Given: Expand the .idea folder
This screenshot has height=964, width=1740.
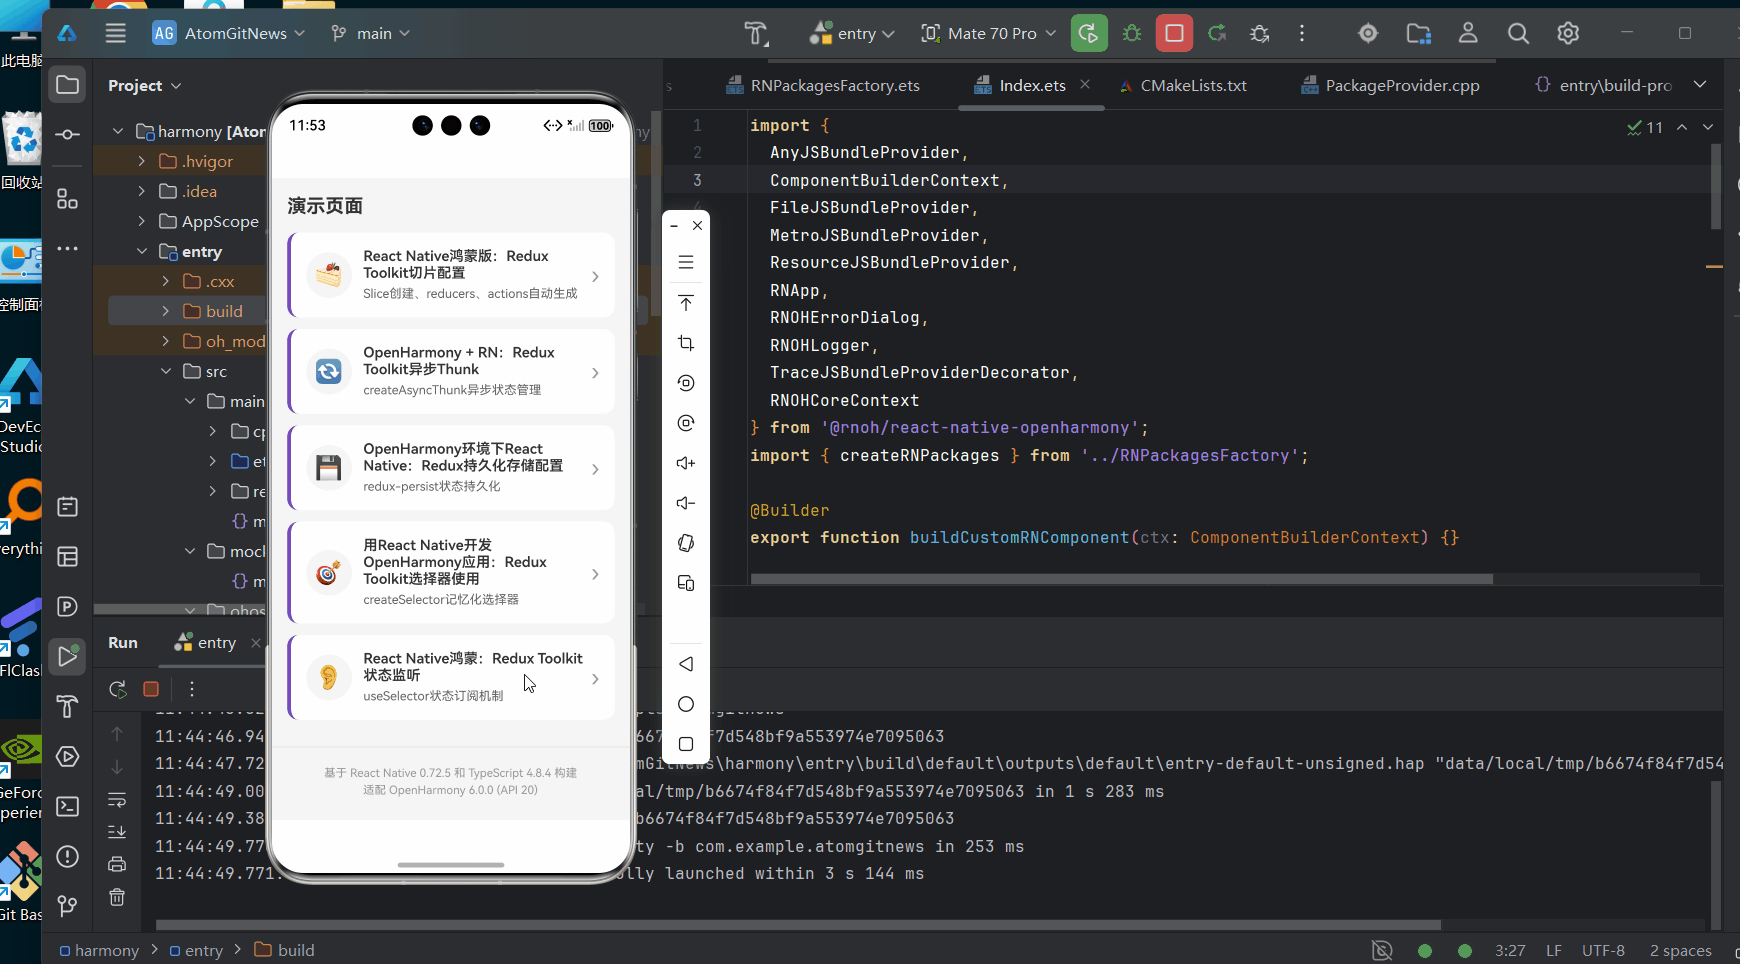Looking at the screenshot, I should [142, 191].
